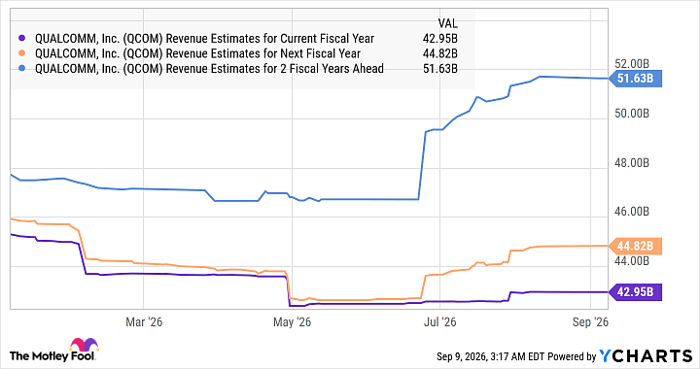Click y-axis label 48.00B
Screen dimensions: 700x369
(x=632, y=163)
